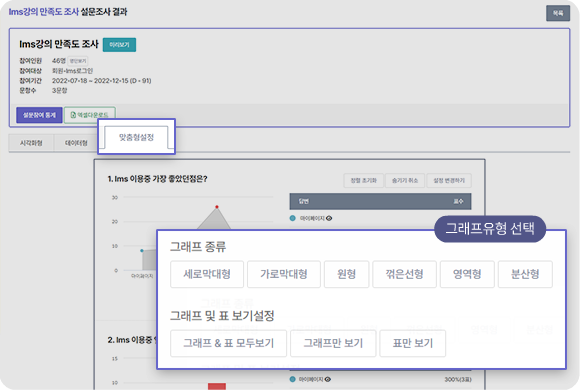Pick the 분산형 graph type
The width and height of the screenshot is (580, 390).
(525, 274)
